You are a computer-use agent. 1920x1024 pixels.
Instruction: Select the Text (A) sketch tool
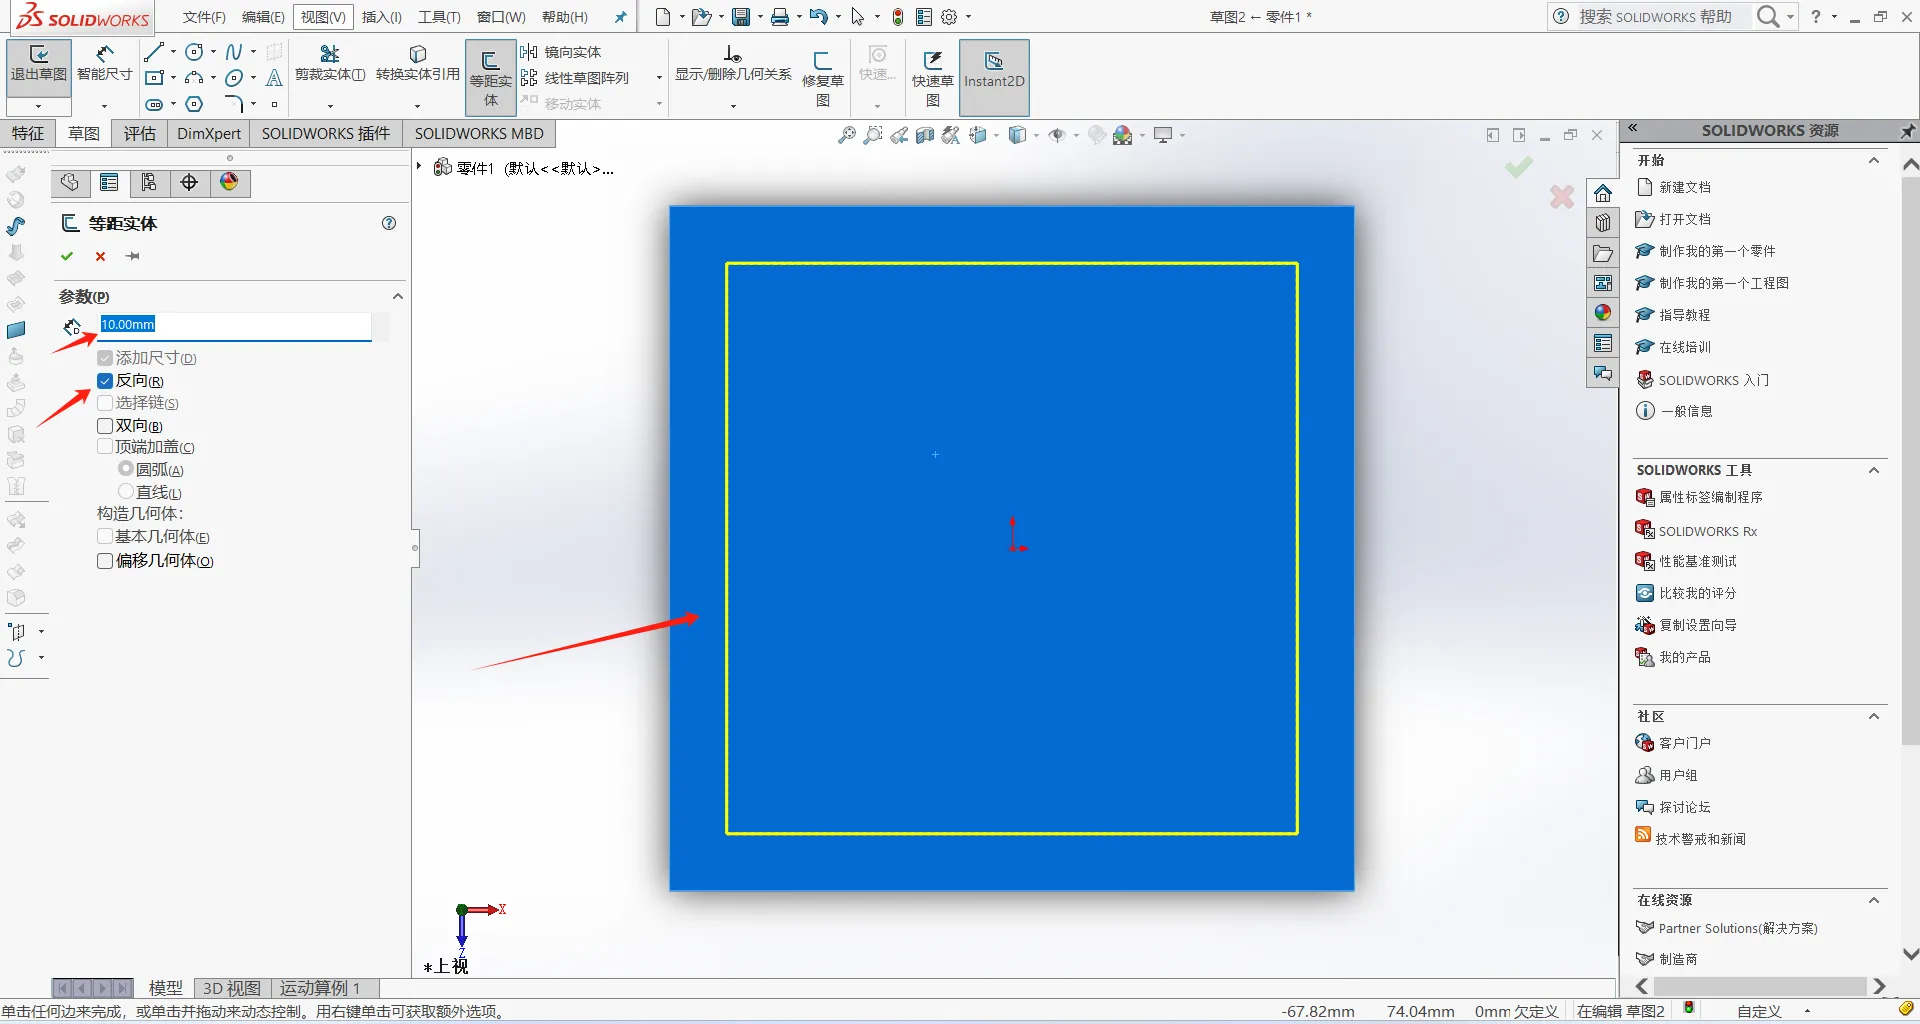pos(274,78)
